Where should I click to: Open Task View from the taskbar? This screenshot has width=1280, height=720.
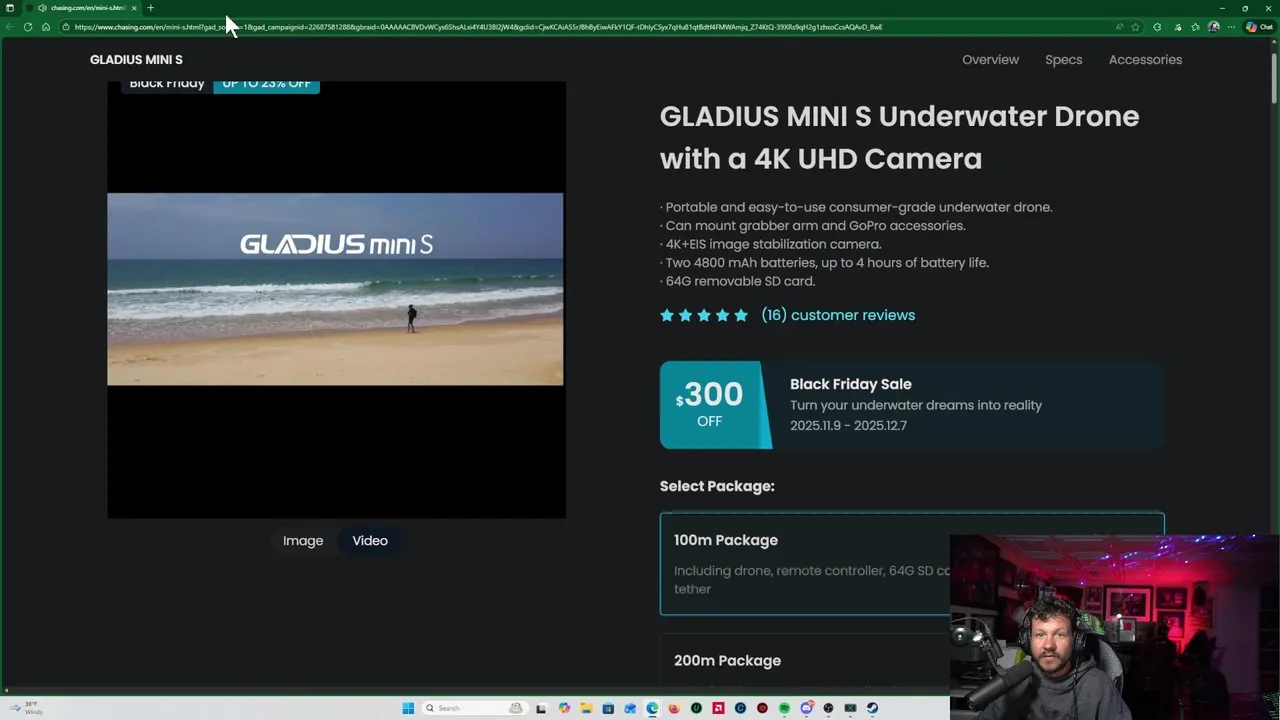click(541, 708)
